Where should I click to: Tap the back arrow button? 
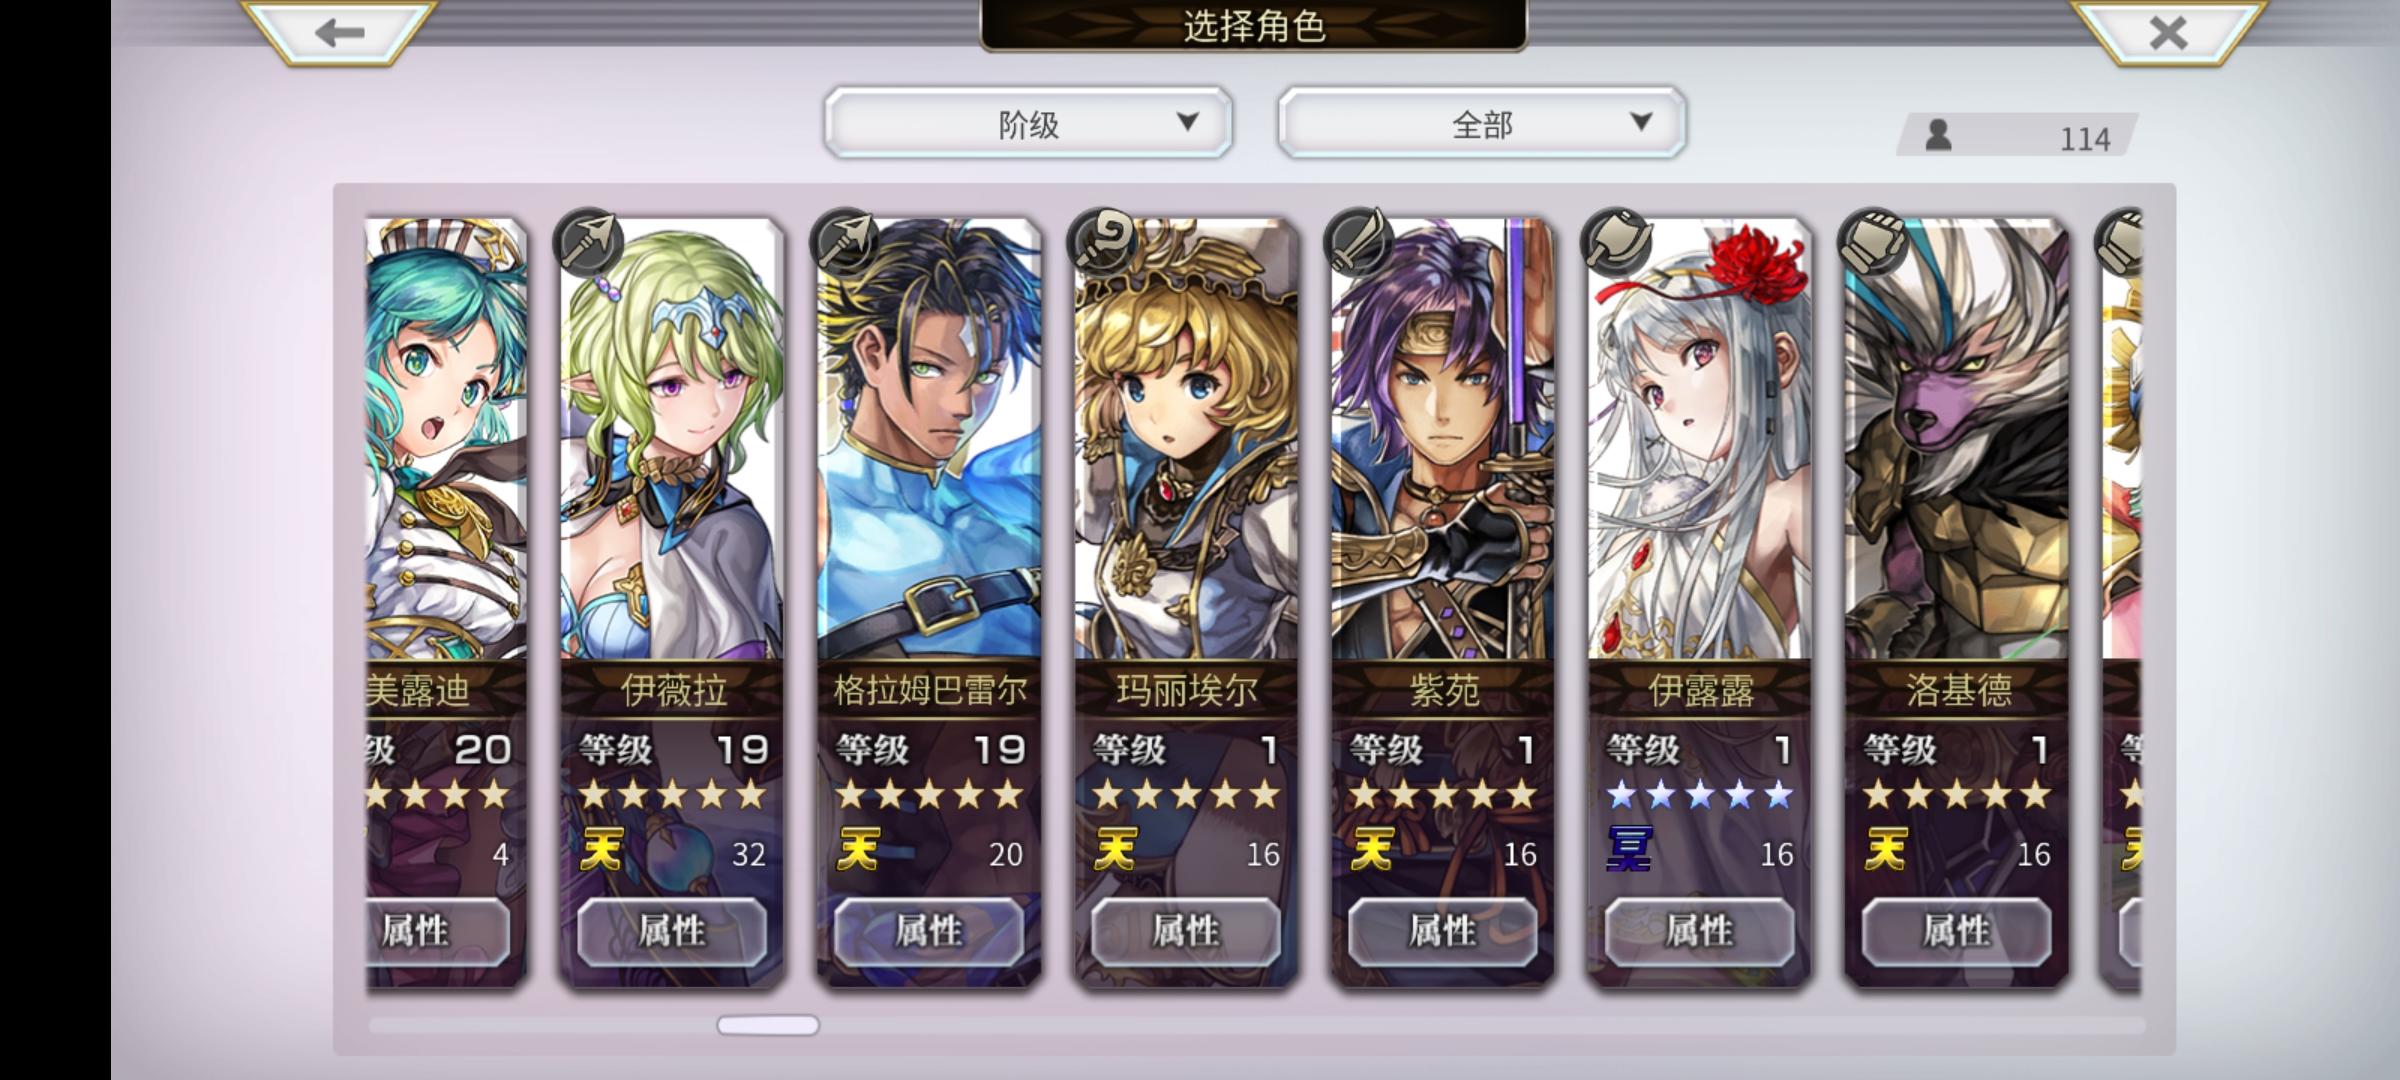[339, 32]
